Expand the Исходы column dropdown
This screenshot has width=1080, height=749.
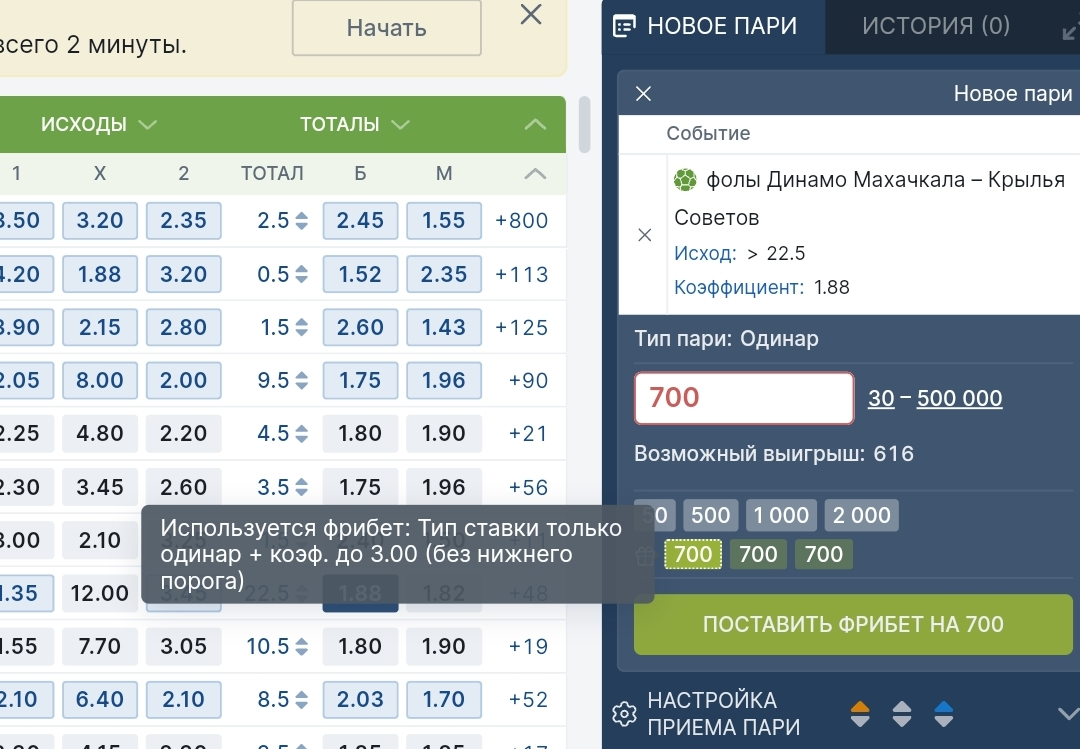[148, 125]
